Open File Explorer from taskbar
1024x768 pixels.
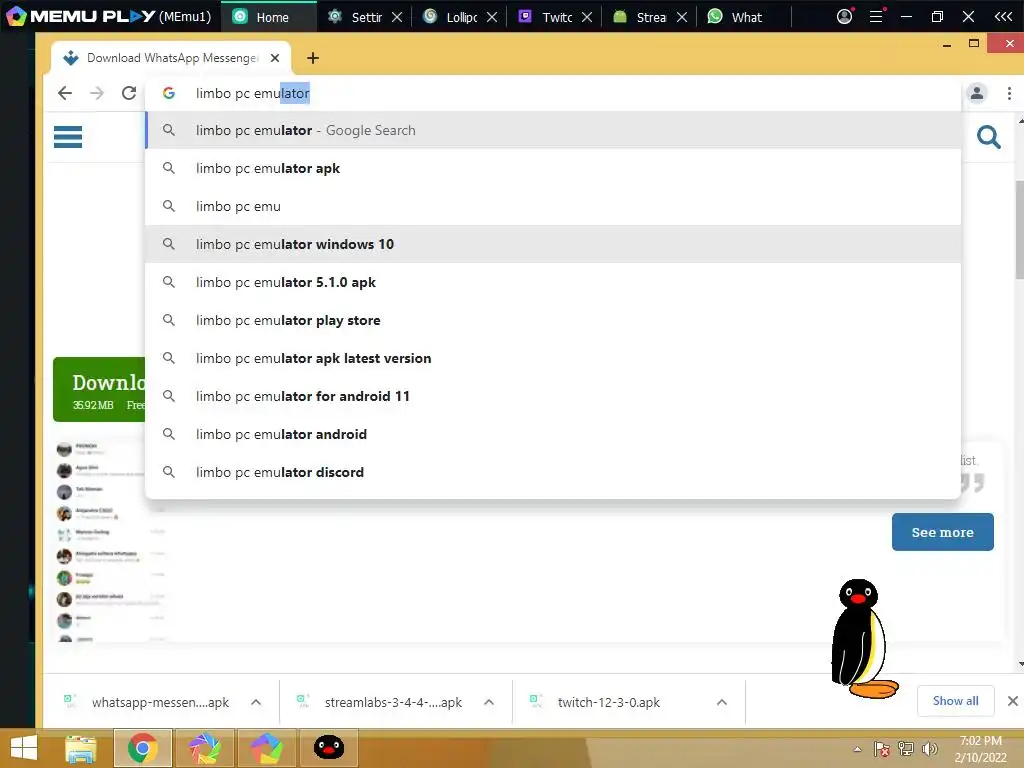(81, 748)
